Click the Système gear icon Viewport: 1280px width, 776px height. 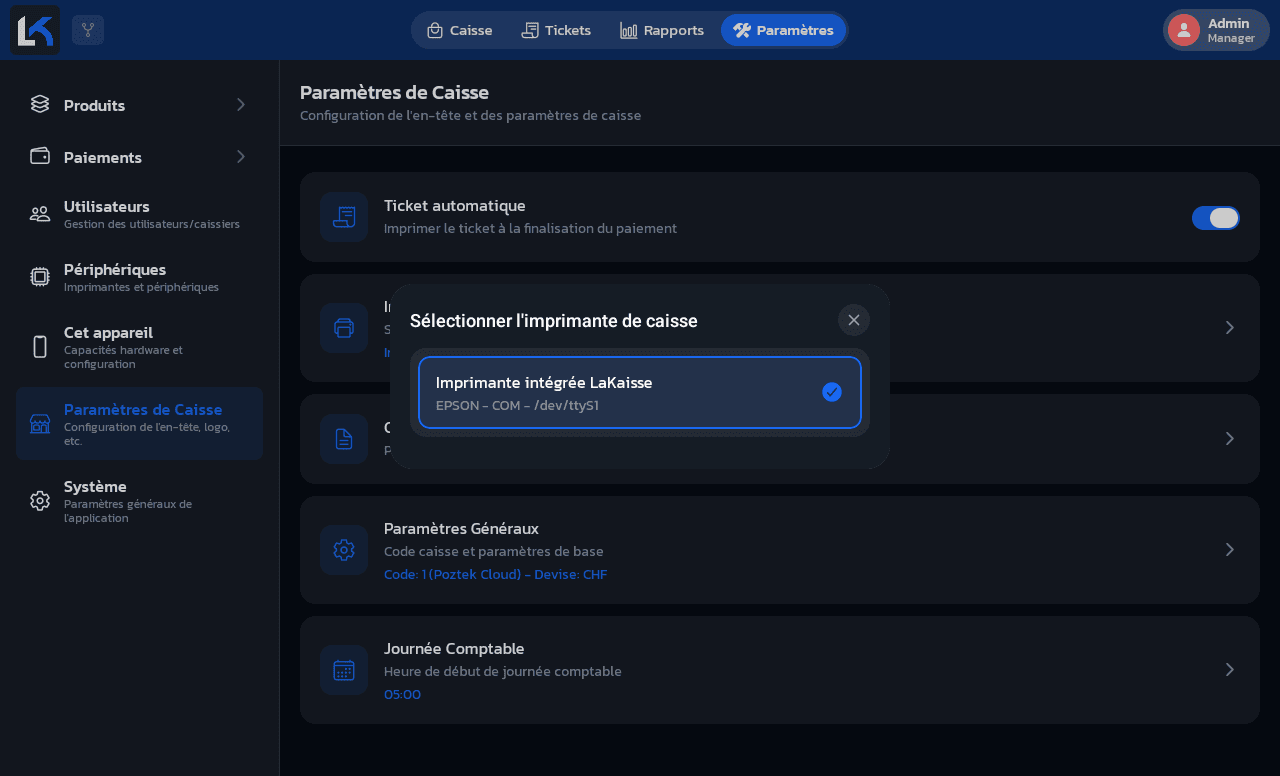[x=40, y=501]
